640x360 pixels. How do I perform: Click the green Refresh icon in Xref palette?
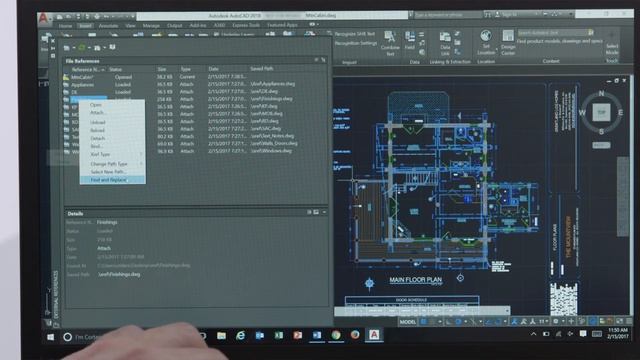click(x=82, y=48)
